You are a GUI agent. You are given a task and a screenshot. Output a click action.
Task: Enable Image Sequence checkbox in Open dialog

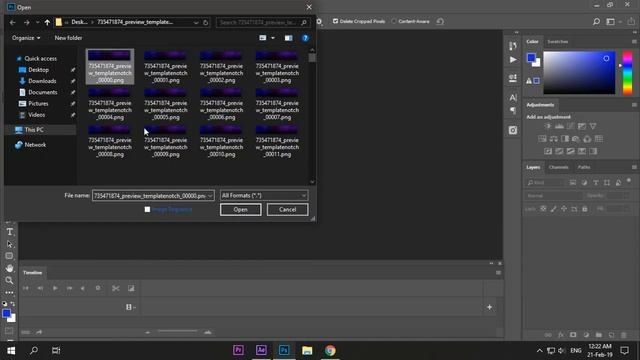[x=147, y=209]
